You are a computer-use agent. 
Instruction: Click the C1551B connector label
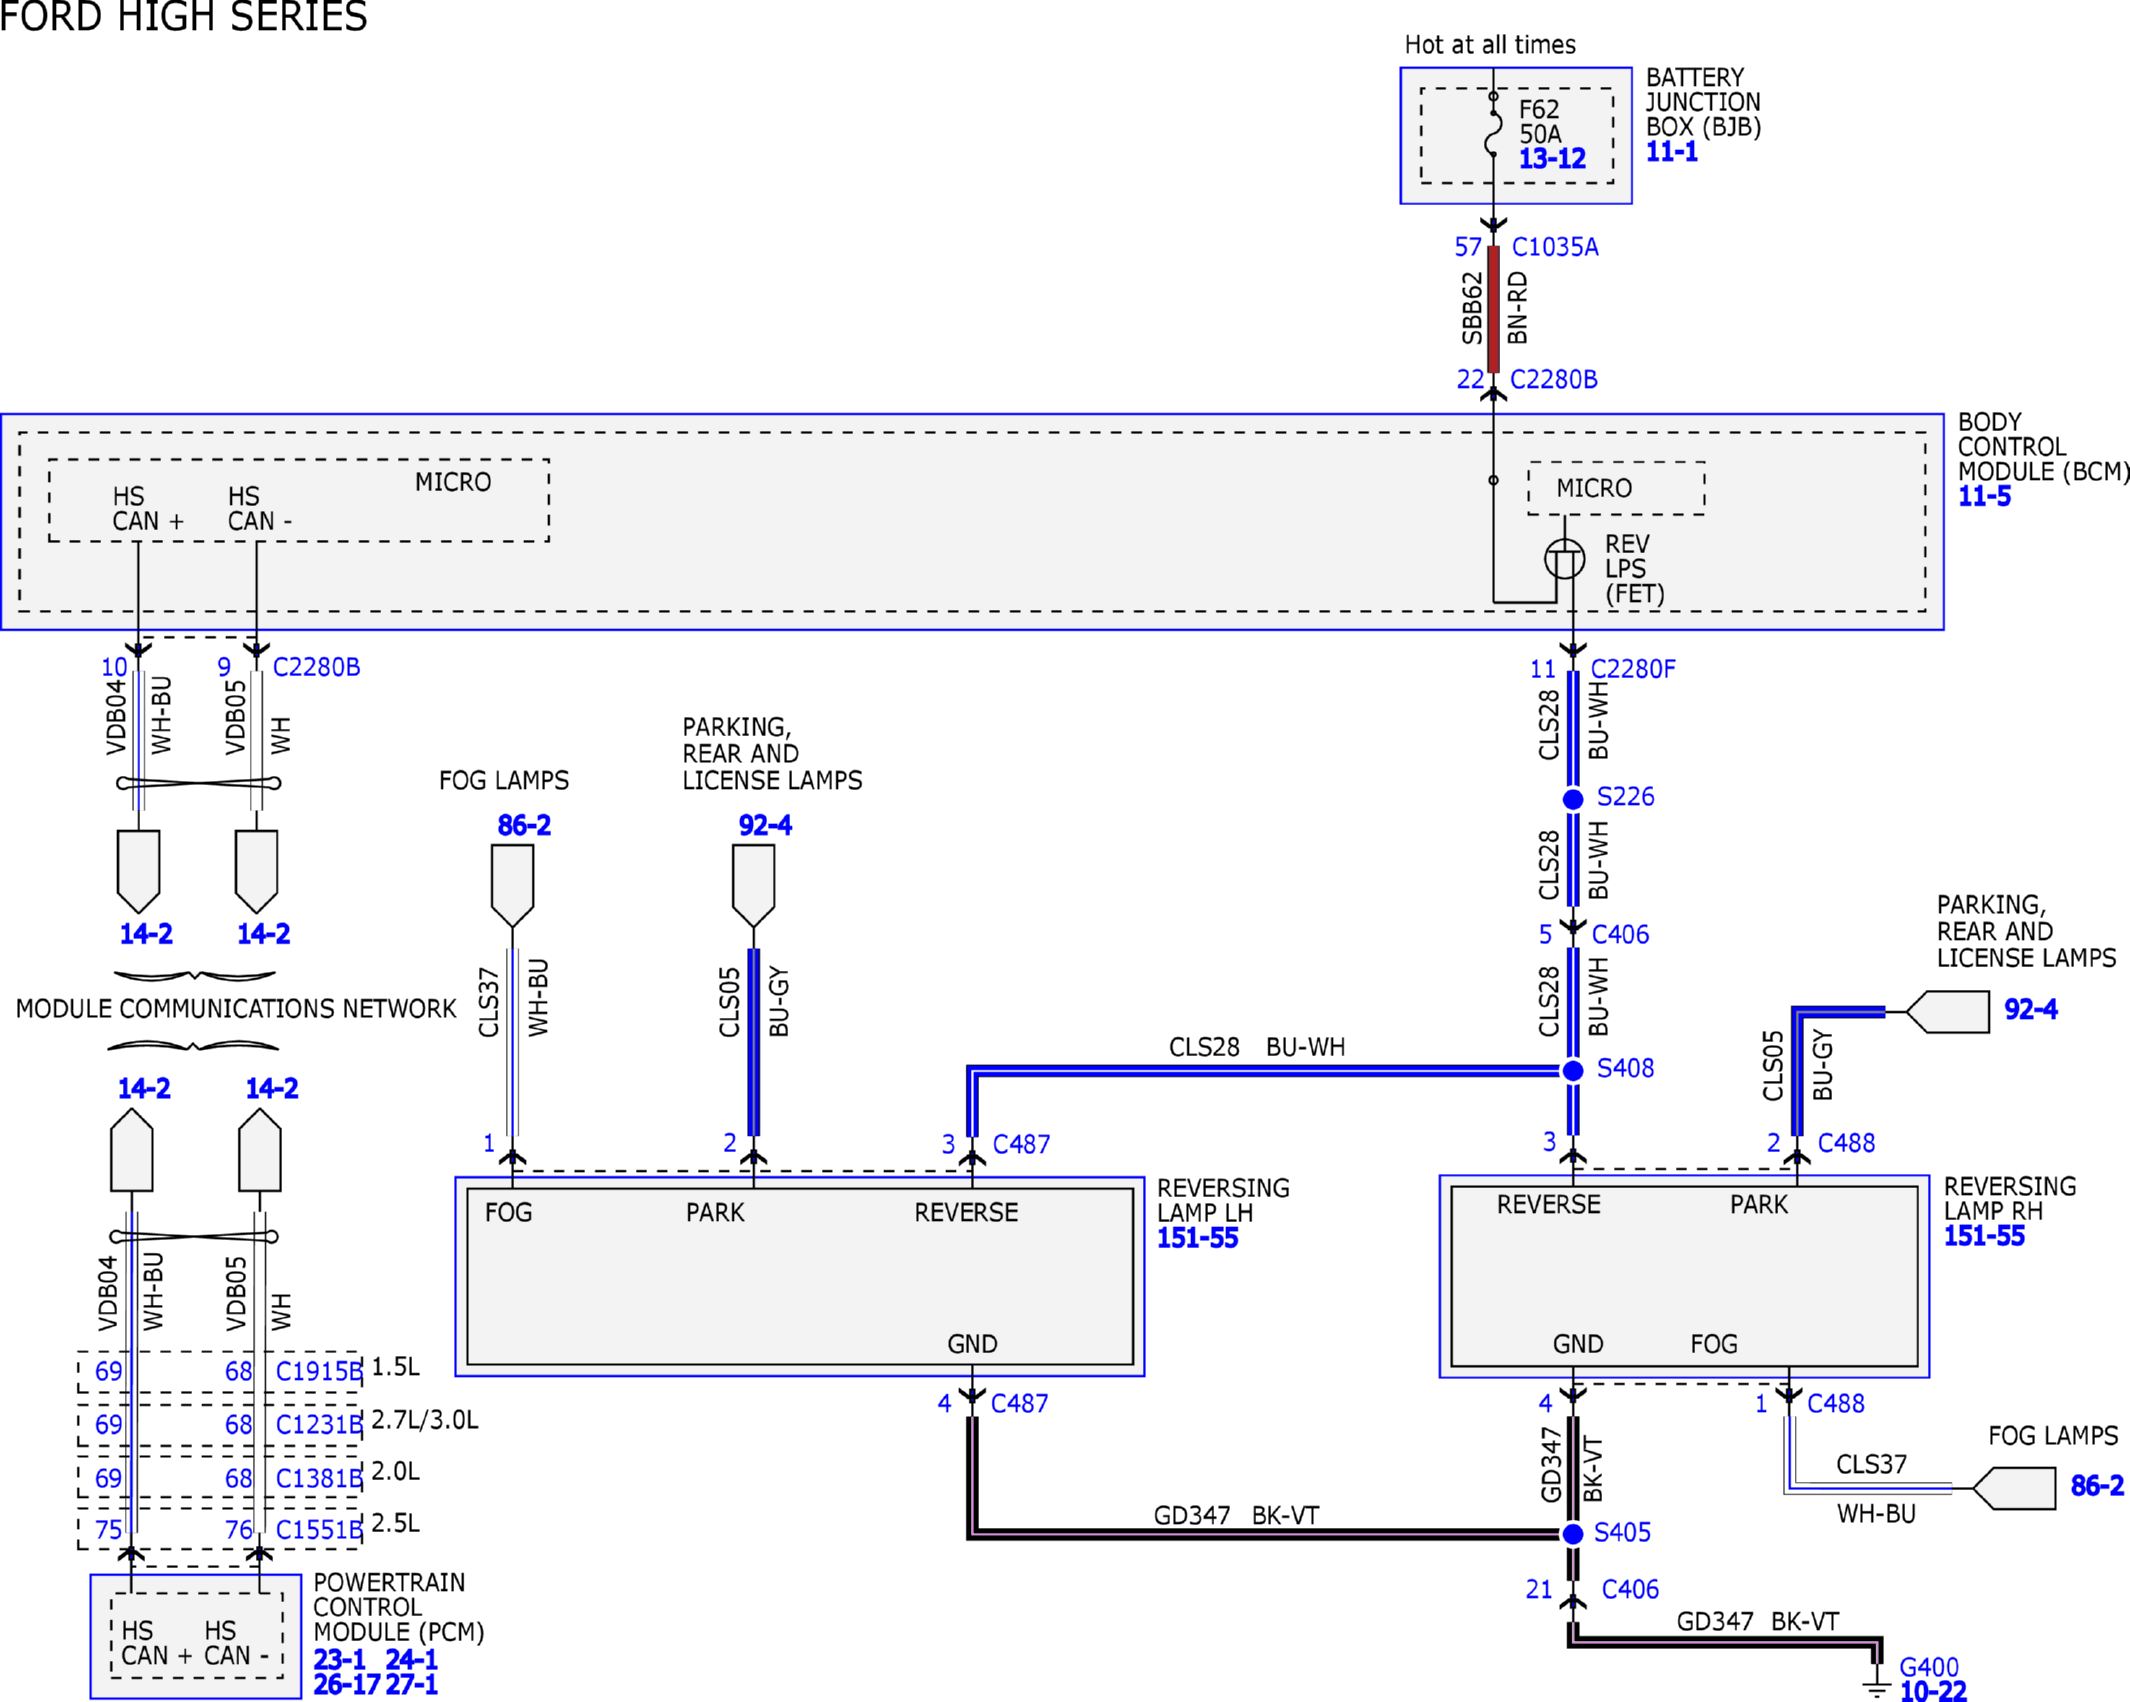click(319, 1531)
